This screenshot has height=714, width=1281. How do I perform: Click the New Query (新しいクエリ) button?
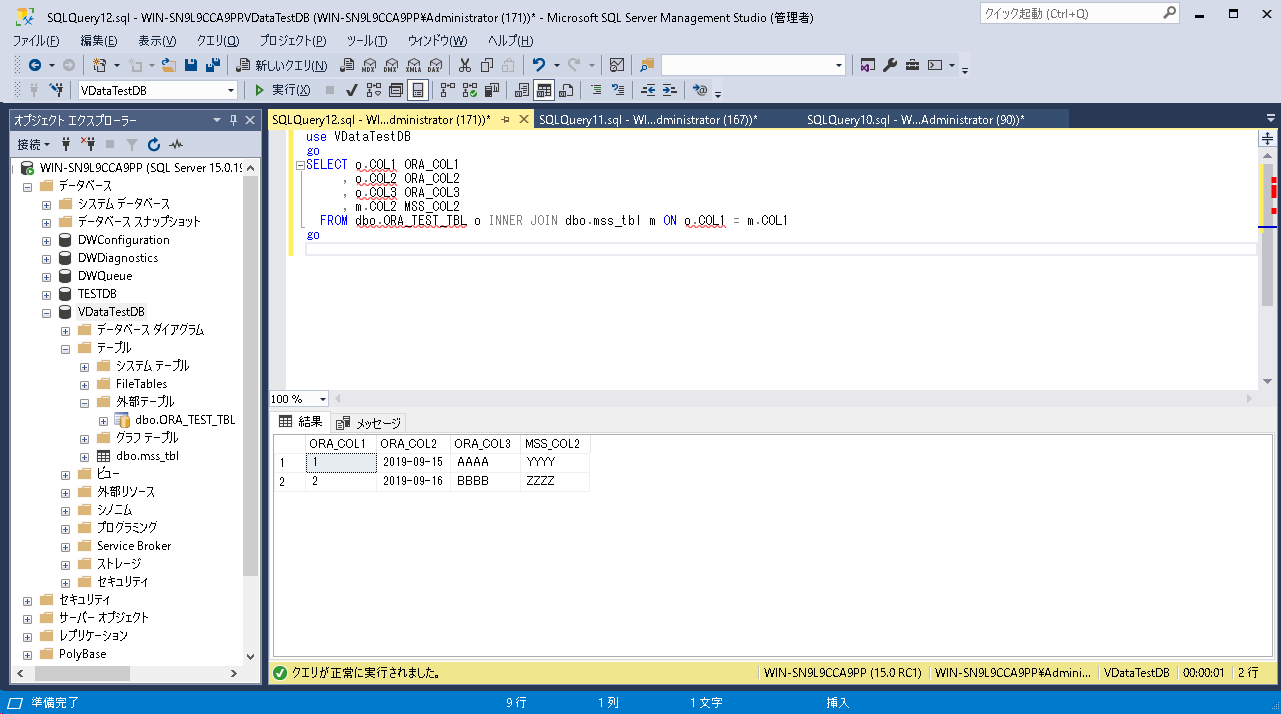pyautogui.click(x=281, y=65)
